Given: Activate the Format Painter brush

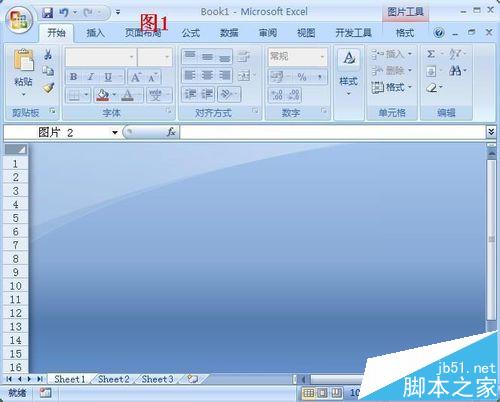Looking at the screenshot, I should point(48,88).
